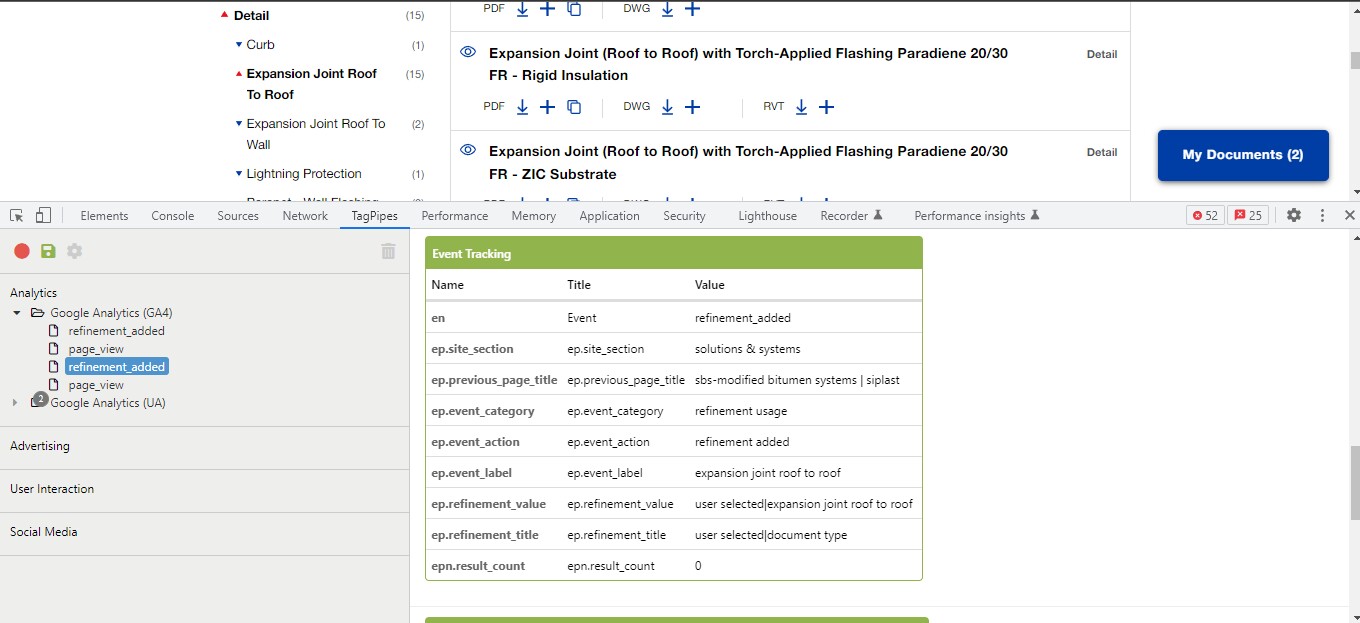Add the Rigid Insulation RVT to documents
The width and height of the screenshot is (1360, 623).
click(826, 107)
